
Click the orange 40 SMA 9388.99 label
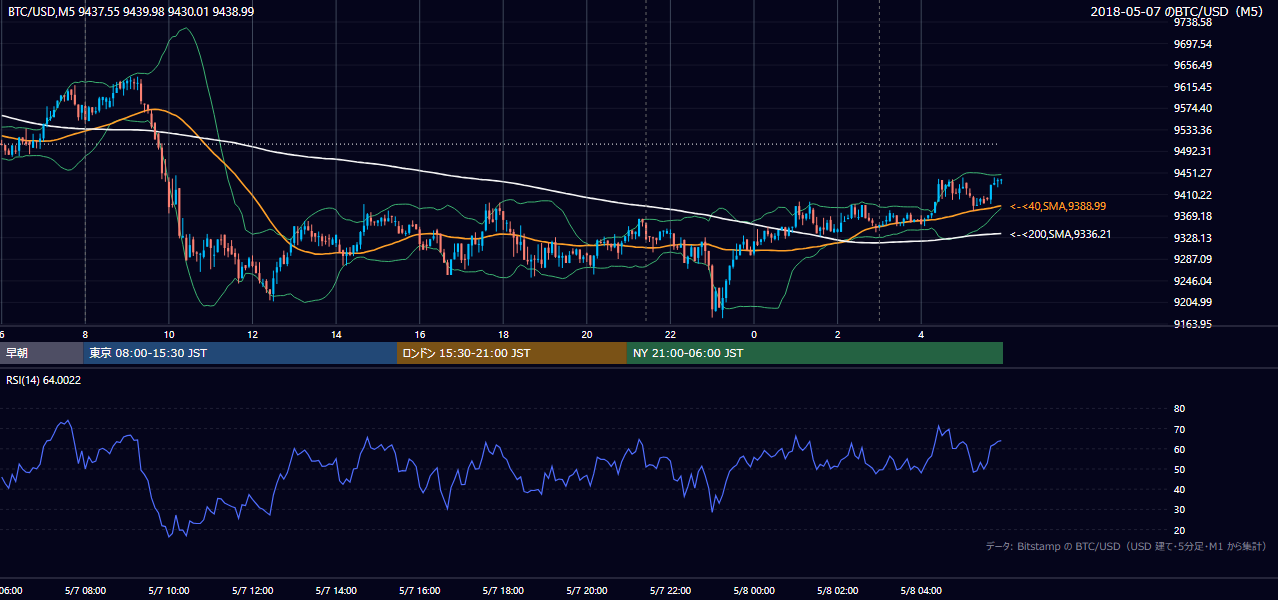[1058, 206]
